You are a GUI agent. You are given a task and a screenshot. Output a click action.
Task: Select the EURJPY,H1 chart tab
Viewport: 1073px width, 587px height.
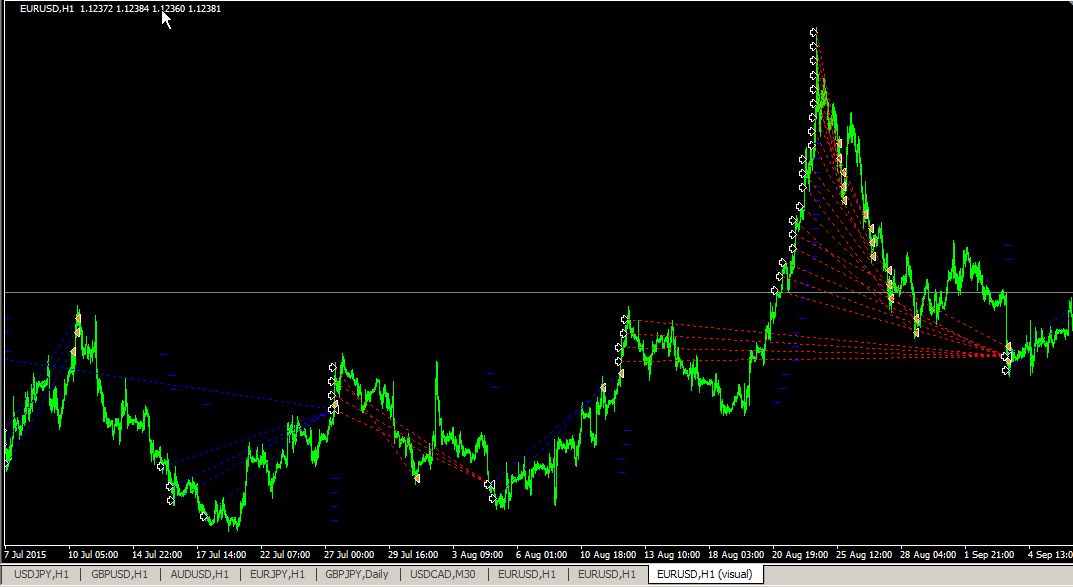point(277,574)
